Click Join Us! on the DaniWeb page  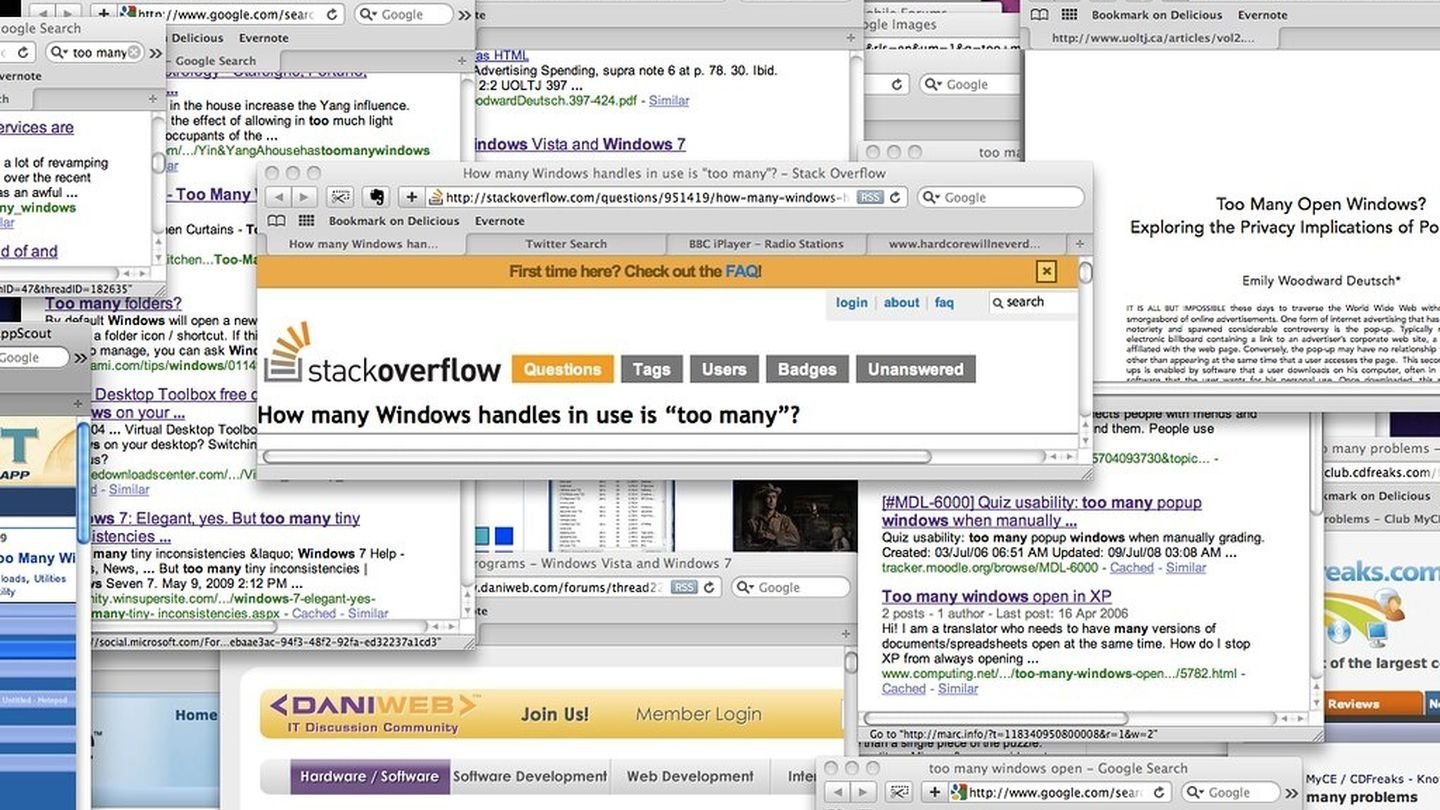tap(554, 714)
